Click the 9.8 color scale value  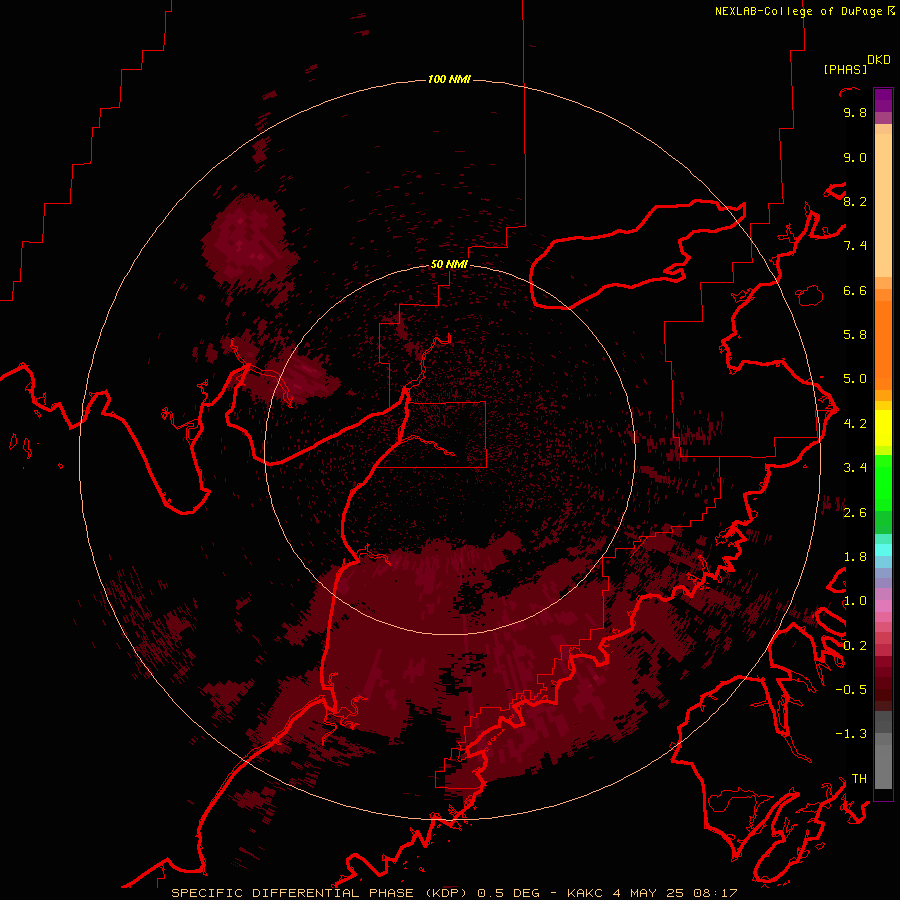(855, 112)
